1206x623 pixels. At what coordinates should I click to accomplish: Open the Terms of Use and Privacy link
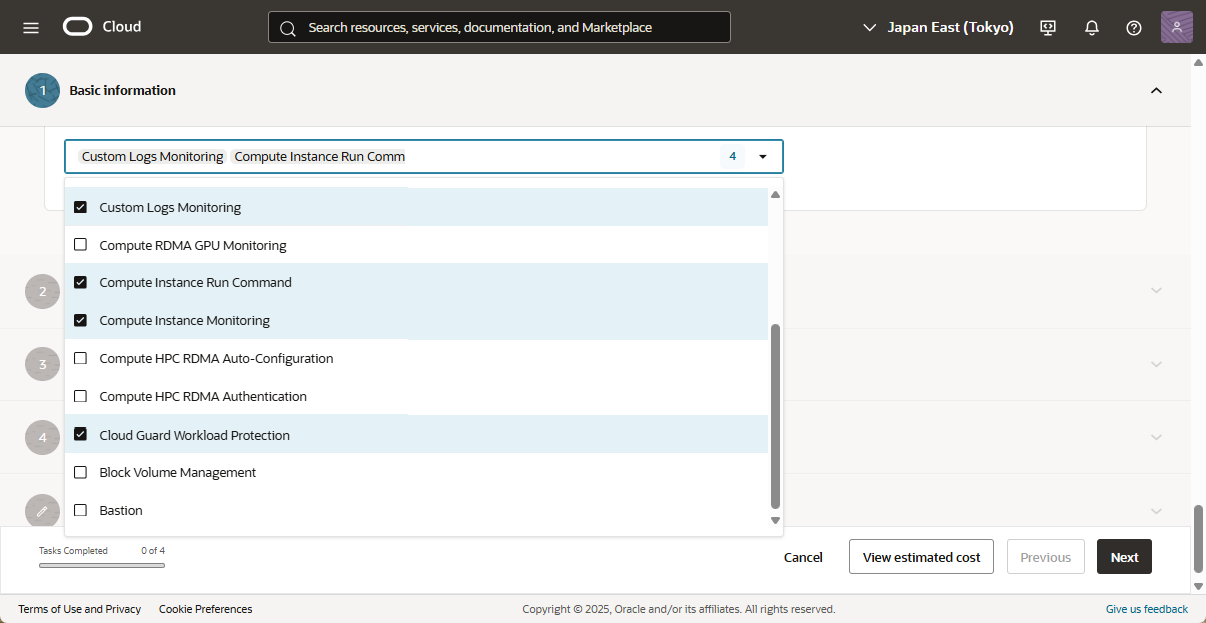79,609
